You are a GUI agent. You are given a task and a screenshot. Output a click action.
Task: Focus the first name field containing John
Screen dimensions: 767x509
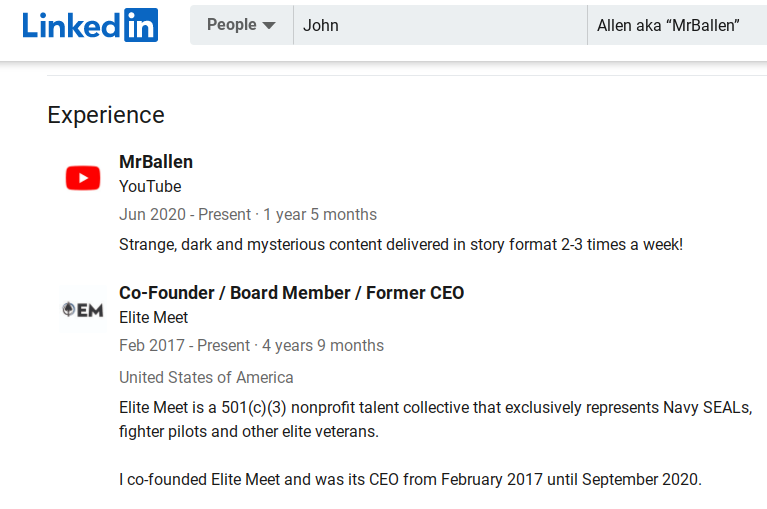pyautogui.click(x=440, y=25)
